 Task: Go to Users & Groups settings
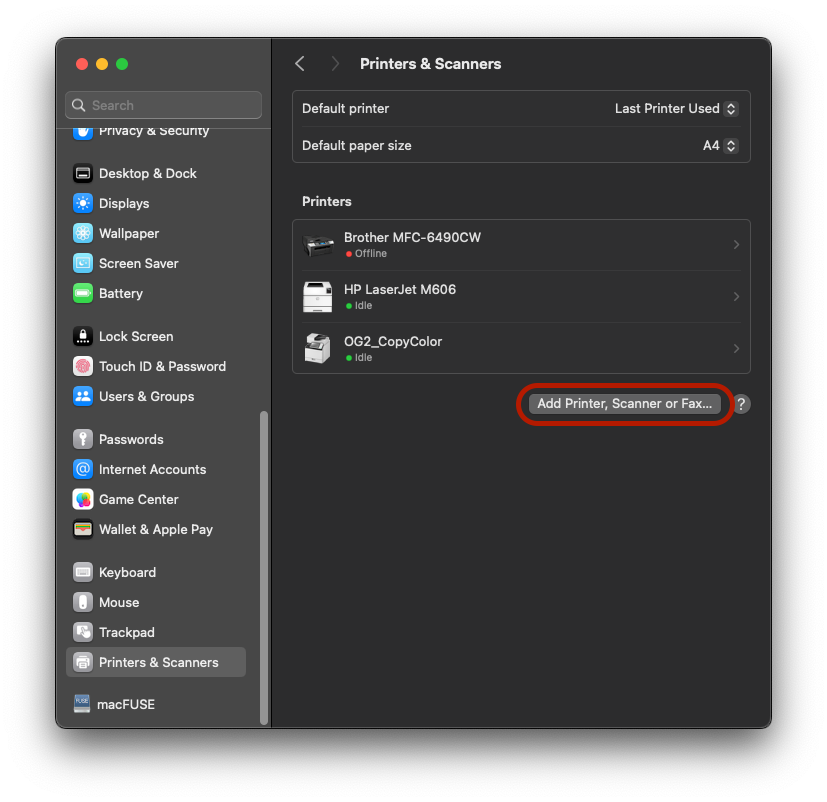click(x=146, y=396)
